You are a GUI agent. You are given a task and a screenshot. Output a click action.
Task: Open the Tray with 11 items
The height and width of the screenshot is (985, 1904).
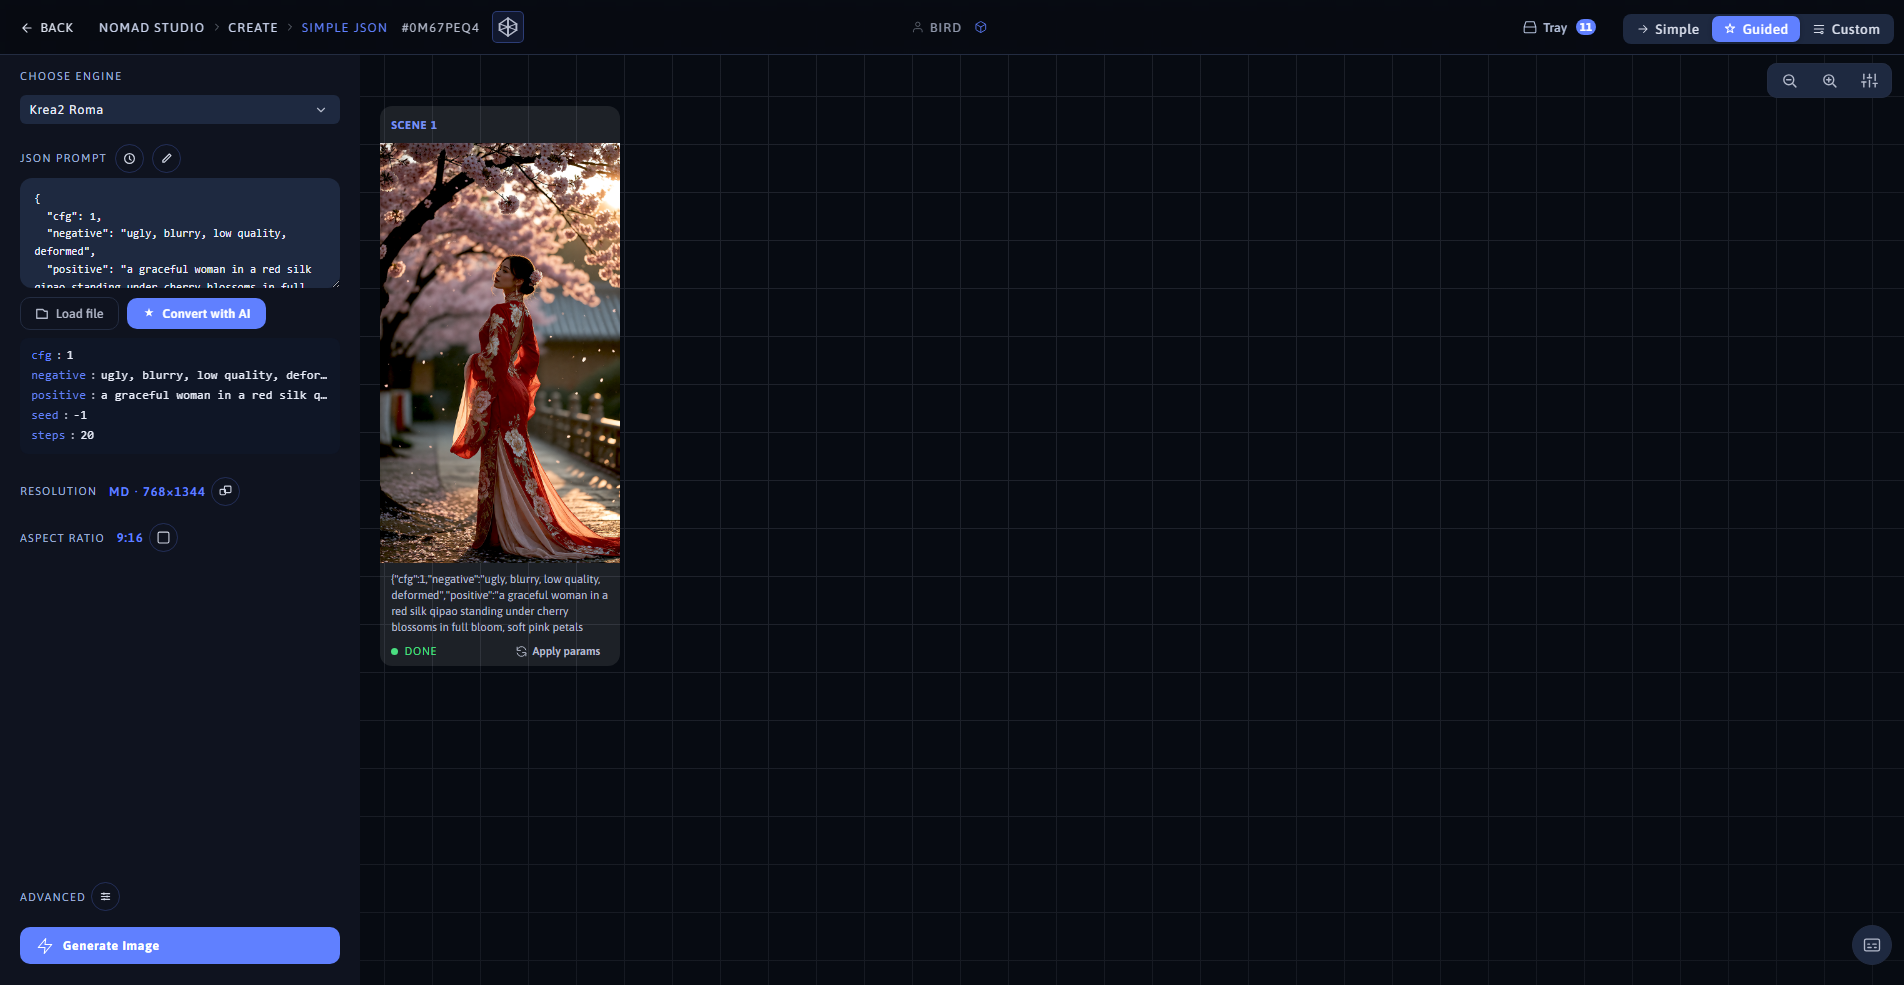pos(1558,28)
